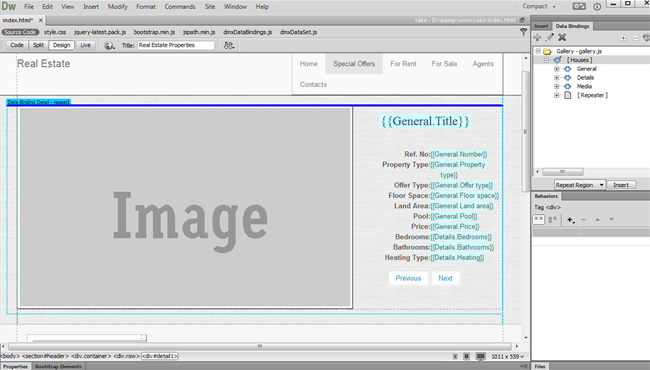This screenshot has width=650, height=370.
Task: Click the expand all icon in Data Bindings
Action: [623, 38]
